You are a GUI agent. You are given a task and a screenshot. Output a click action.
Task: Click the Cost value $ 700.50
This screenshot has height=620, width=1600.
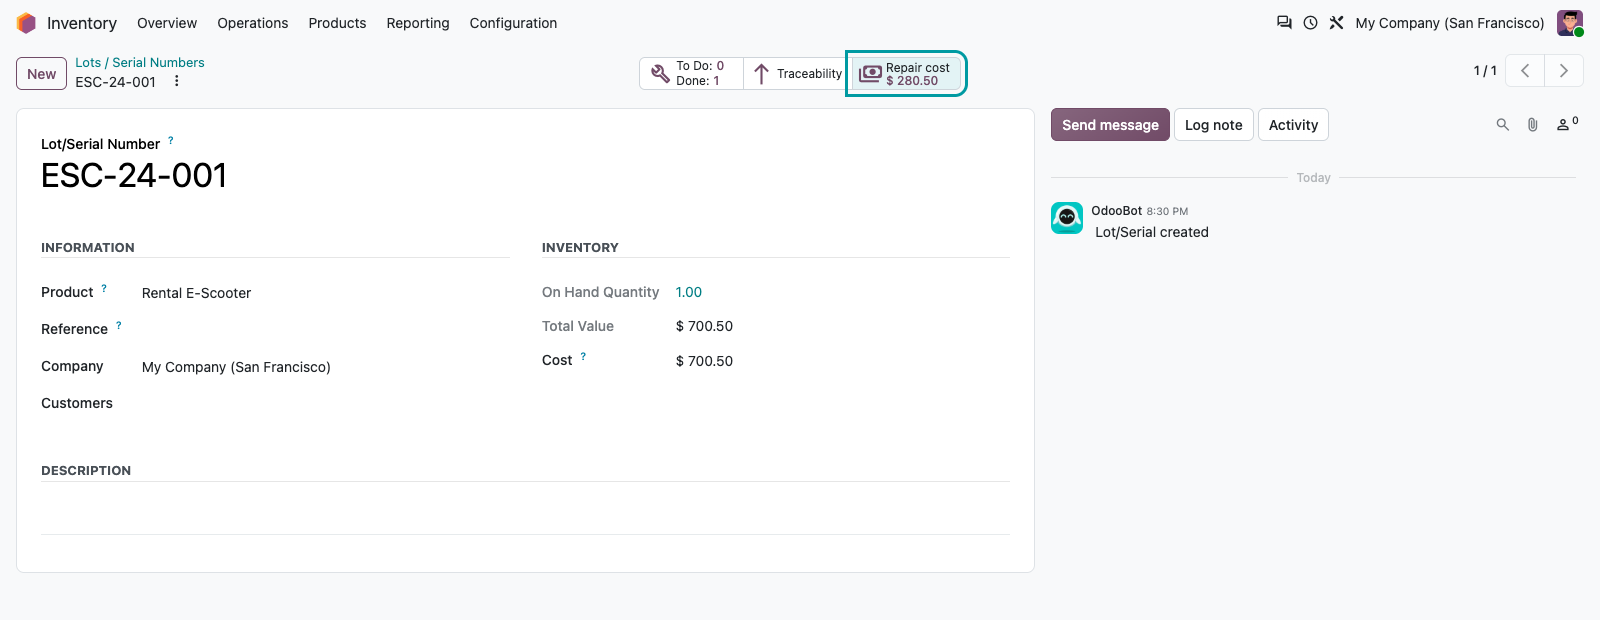tap(704, 361)
